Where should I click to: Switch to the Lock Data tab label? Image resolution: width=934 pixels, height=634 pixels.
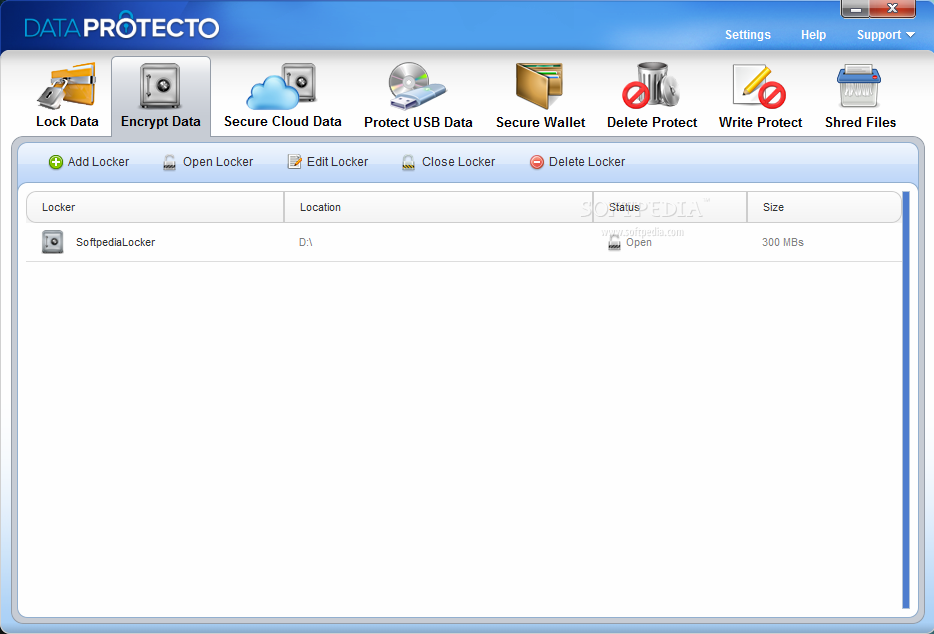tap(67, 122)
